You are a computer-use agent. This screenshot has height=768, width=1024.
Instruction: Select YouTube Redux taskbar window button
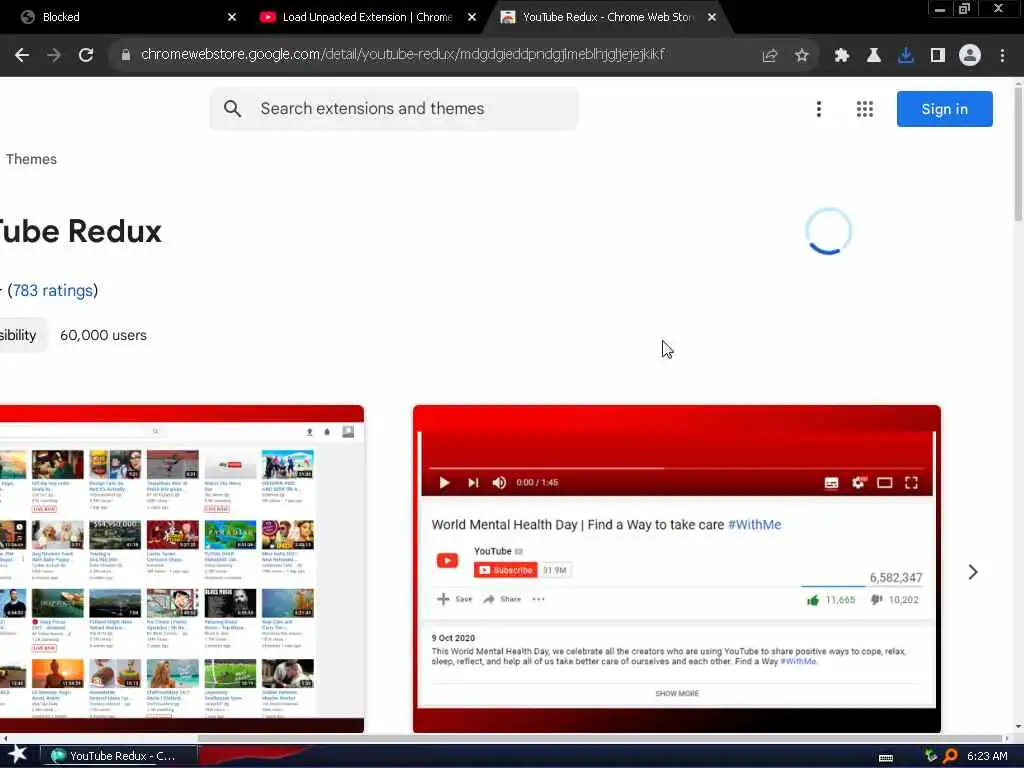tap(120, 756)
